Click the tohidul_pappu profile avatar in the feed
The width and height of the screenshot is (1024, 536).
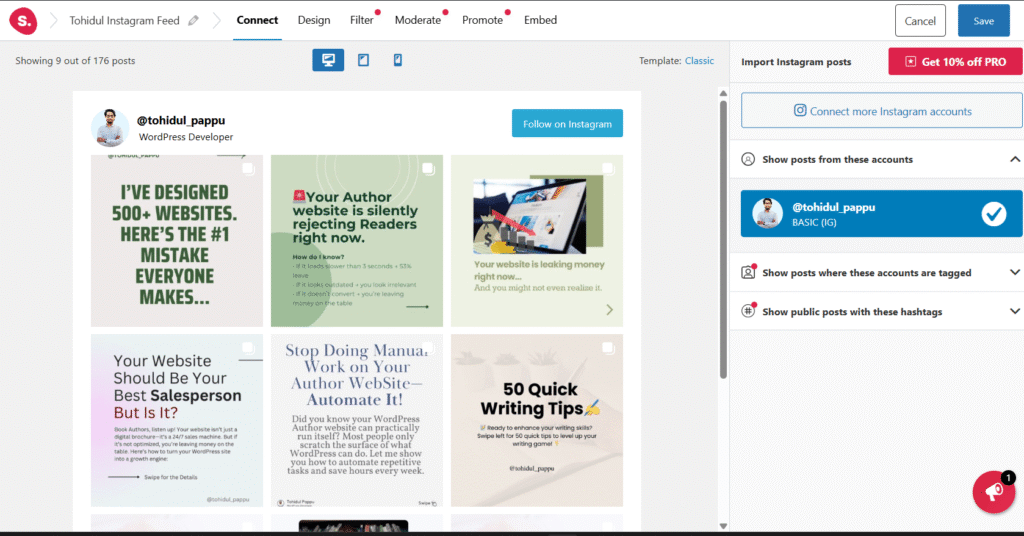pos(110,127)
